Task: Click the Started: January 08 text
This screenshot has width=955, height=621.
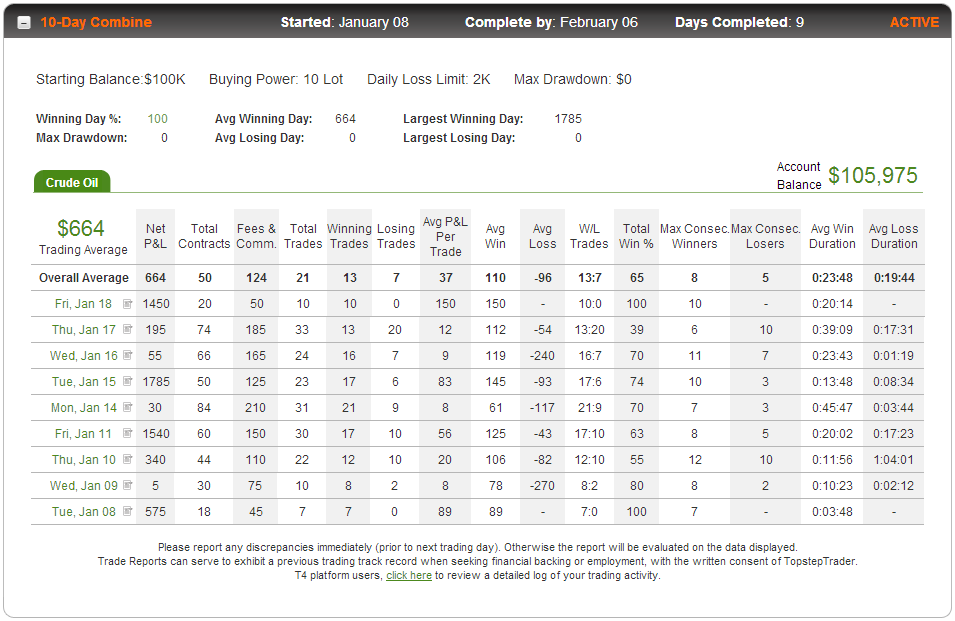Action: pos(345,23)
